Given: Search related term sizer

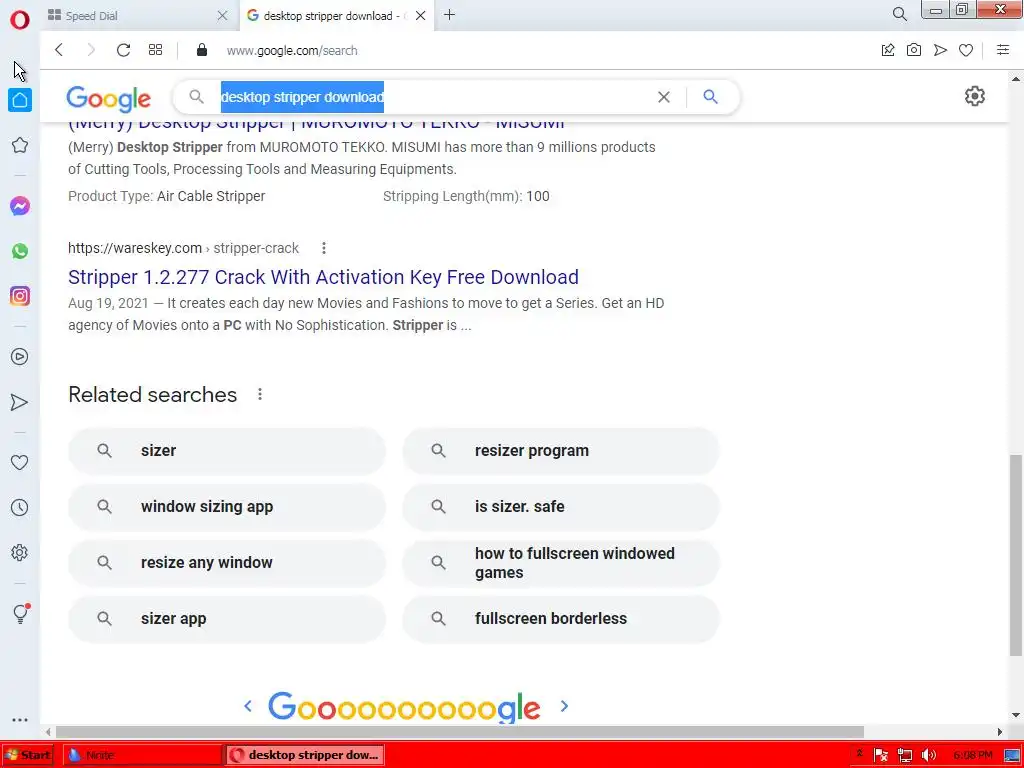Looking at the screenshot, I should tap(227, 451).
